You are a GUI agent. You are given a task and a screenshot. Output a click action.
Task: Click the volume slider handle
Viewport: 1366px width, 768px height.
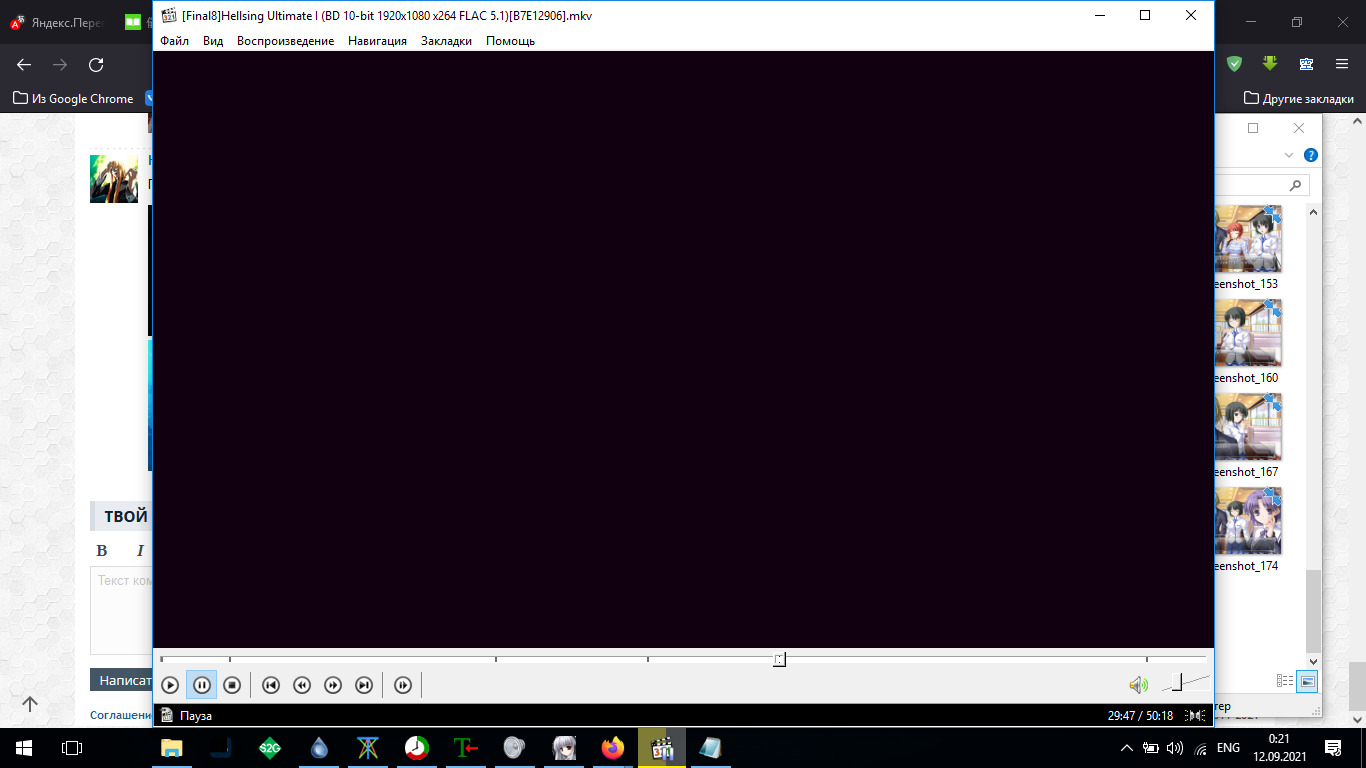(1177, 683)
